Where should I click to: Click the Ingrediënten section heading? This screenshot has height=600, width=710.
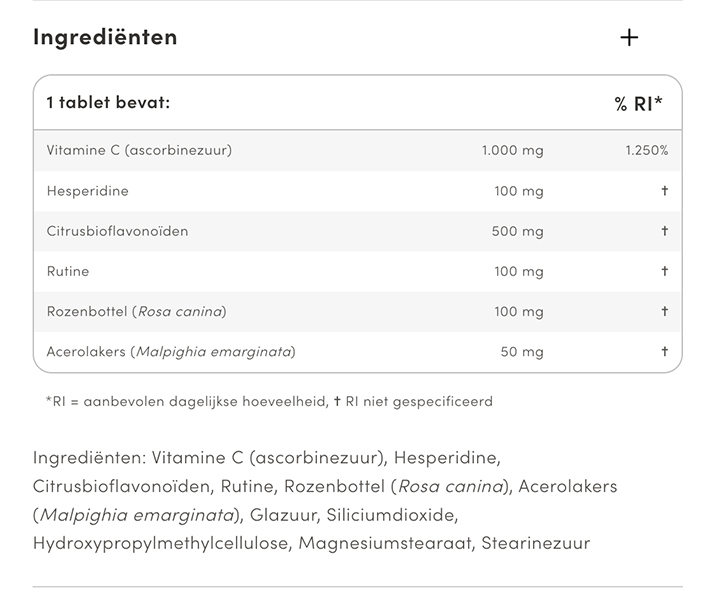point(105,37)
